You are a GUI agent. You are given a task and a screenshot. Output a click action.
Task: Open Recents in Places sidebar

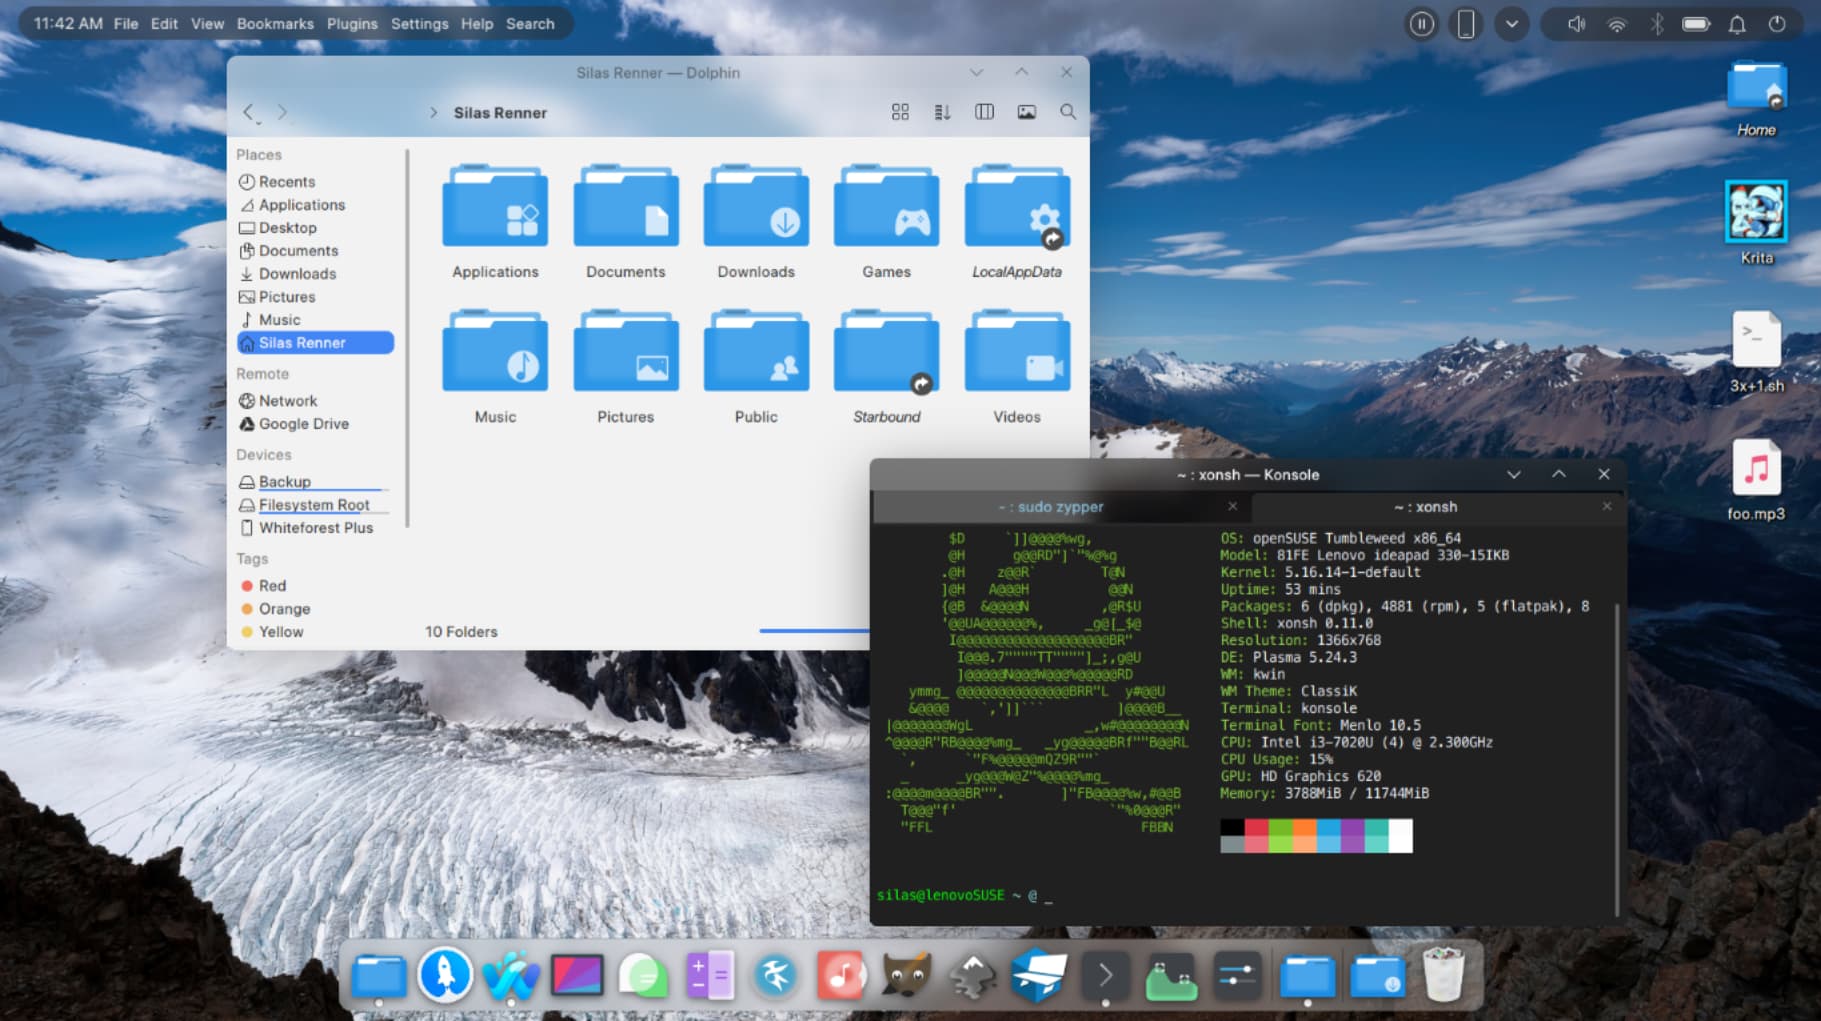click(315, 181)
